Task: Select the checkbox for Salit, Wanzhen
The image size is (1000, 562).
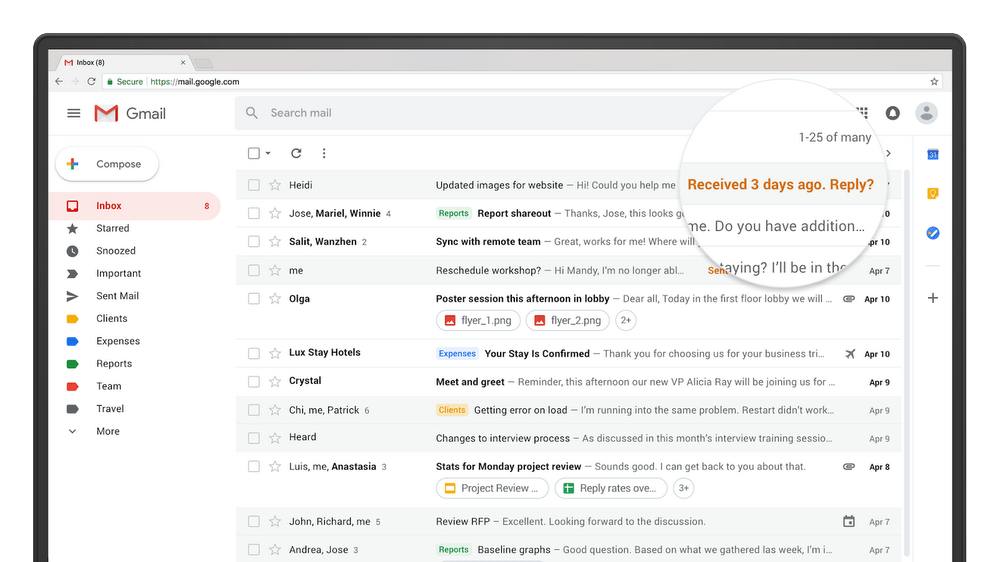Action: (254, 241)
